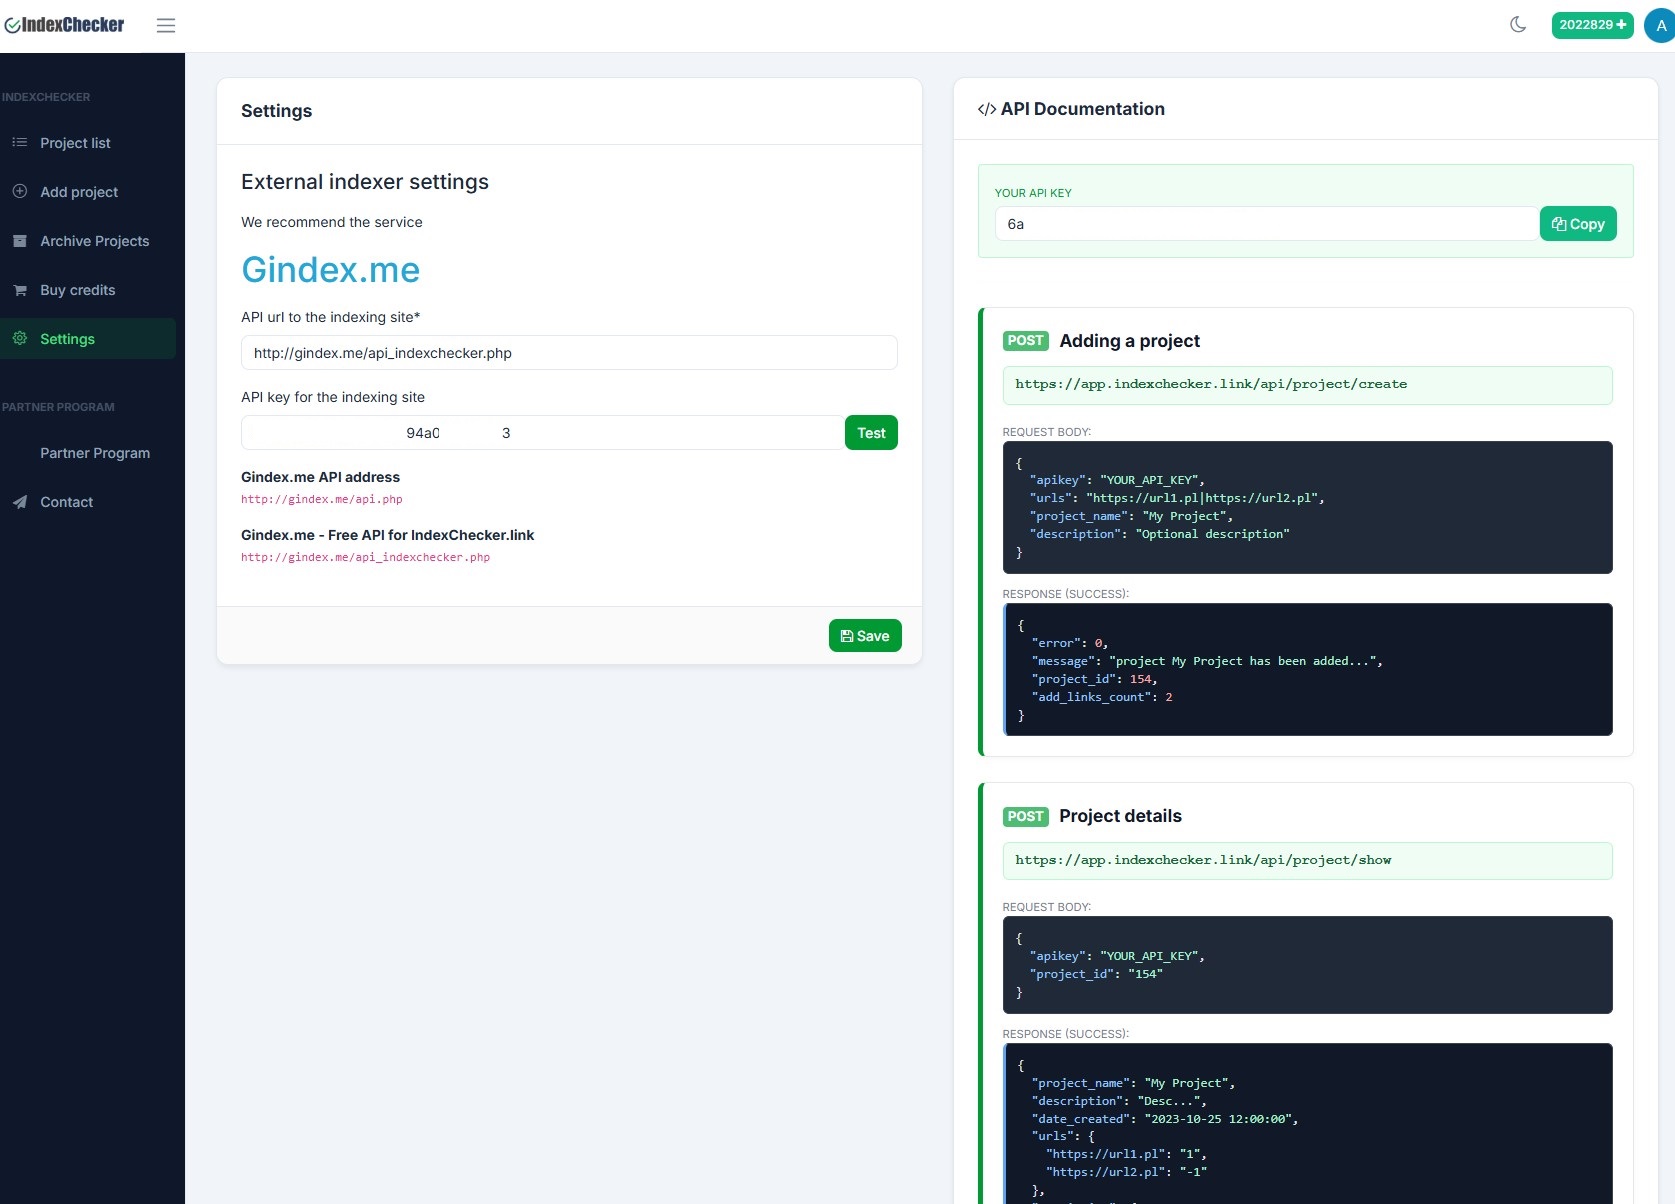Switch to dark mode moon icon
This screenshot has height=1204, width=1675.
[x=1518, y=25]
